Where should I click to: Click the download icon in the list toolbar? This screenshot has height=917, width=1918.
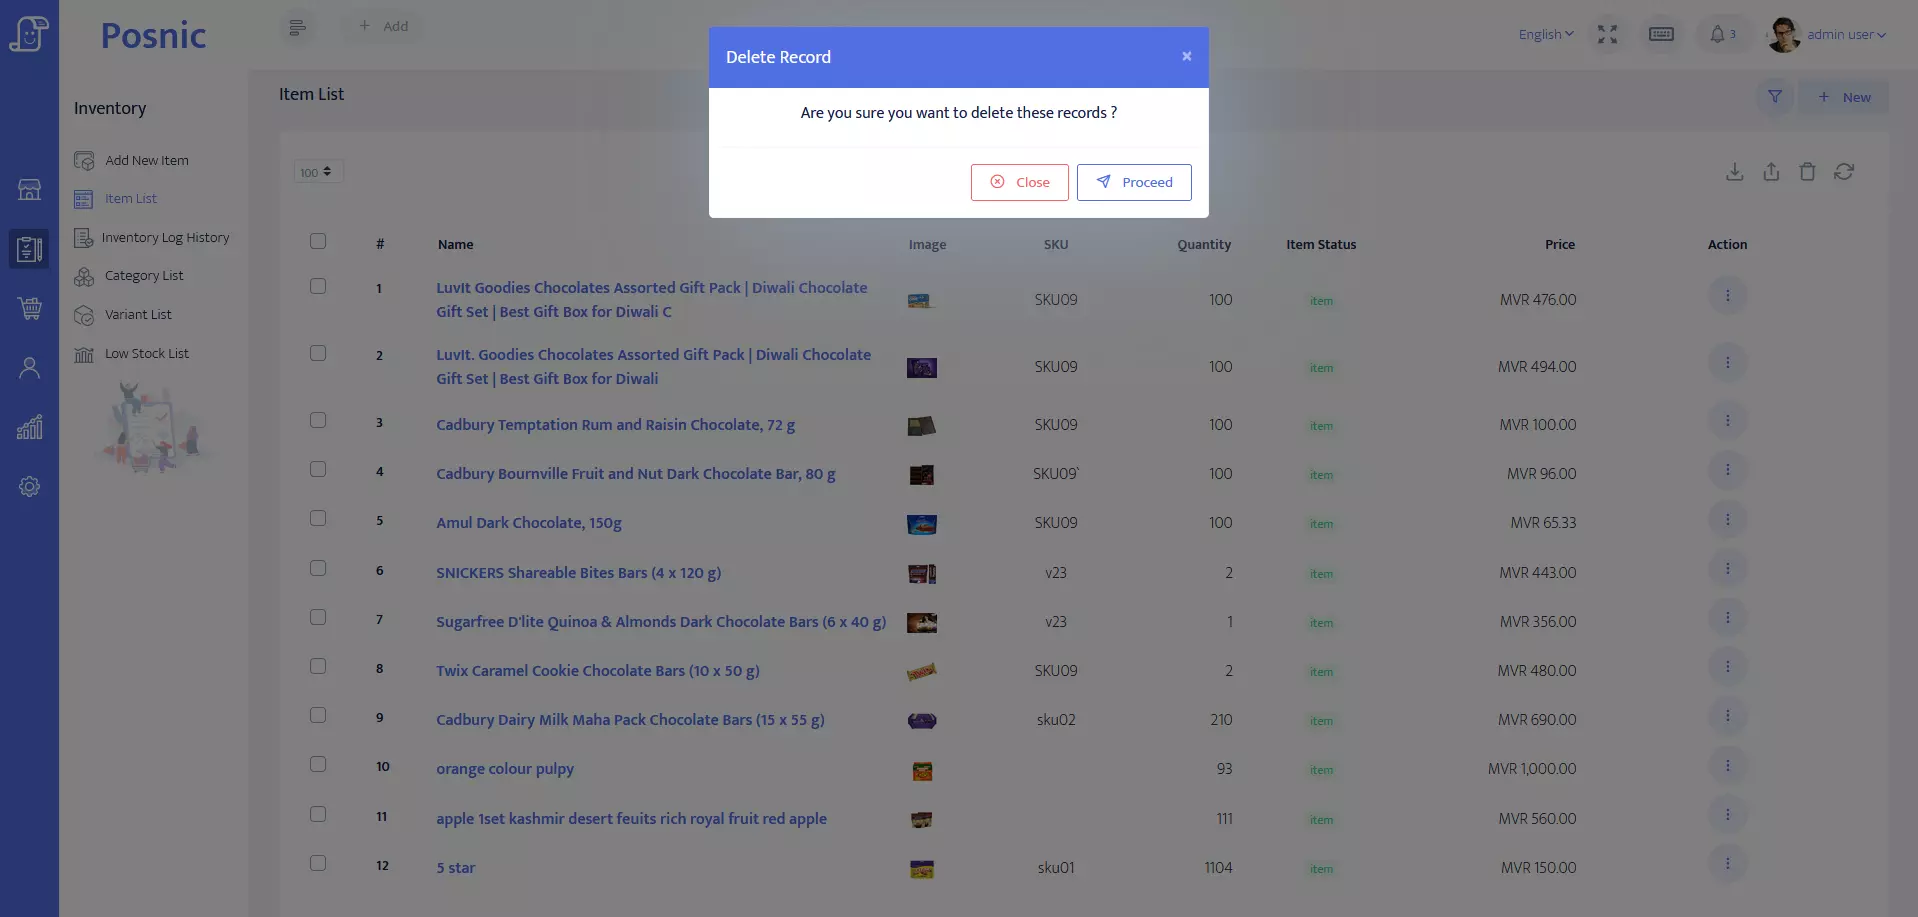point(1734,172)
